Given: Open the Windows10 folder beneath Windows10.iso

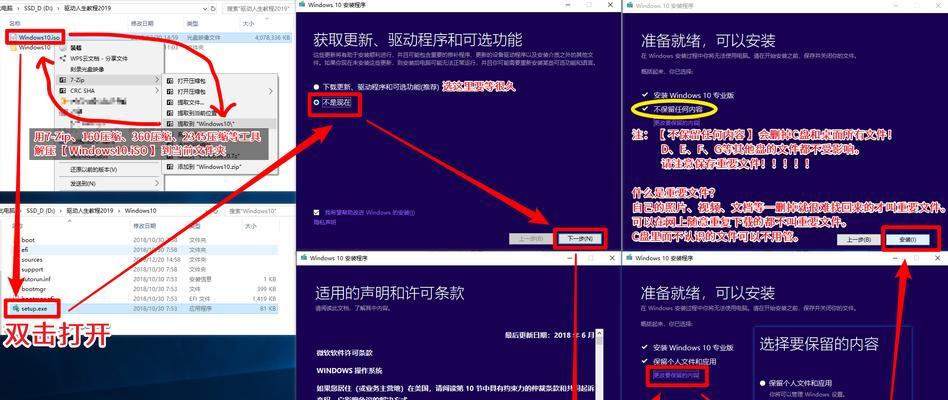Looking at the screenshot, I should (33, 47).
